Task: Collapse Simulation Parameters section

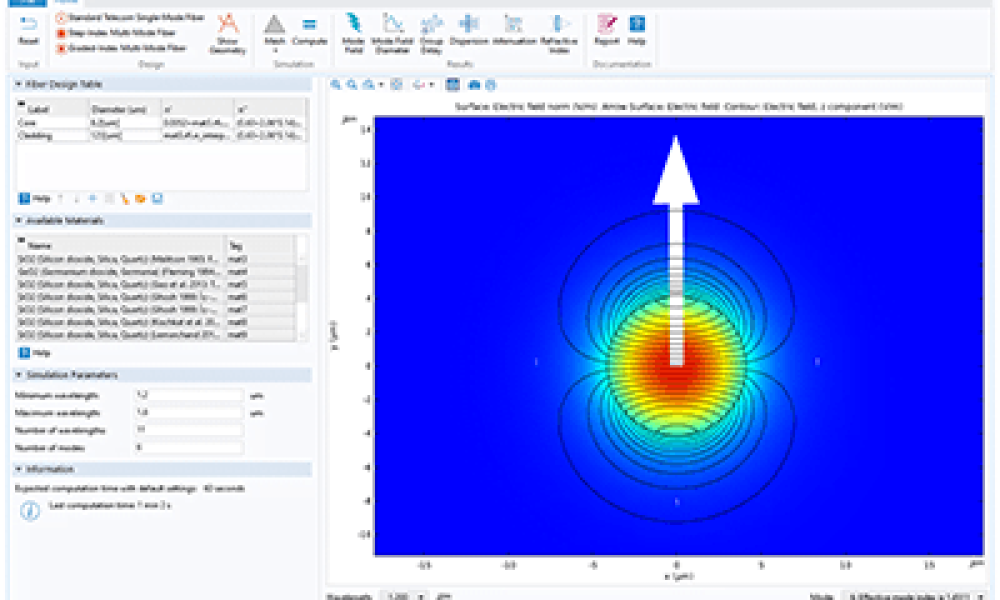Action: click(18, 375)
